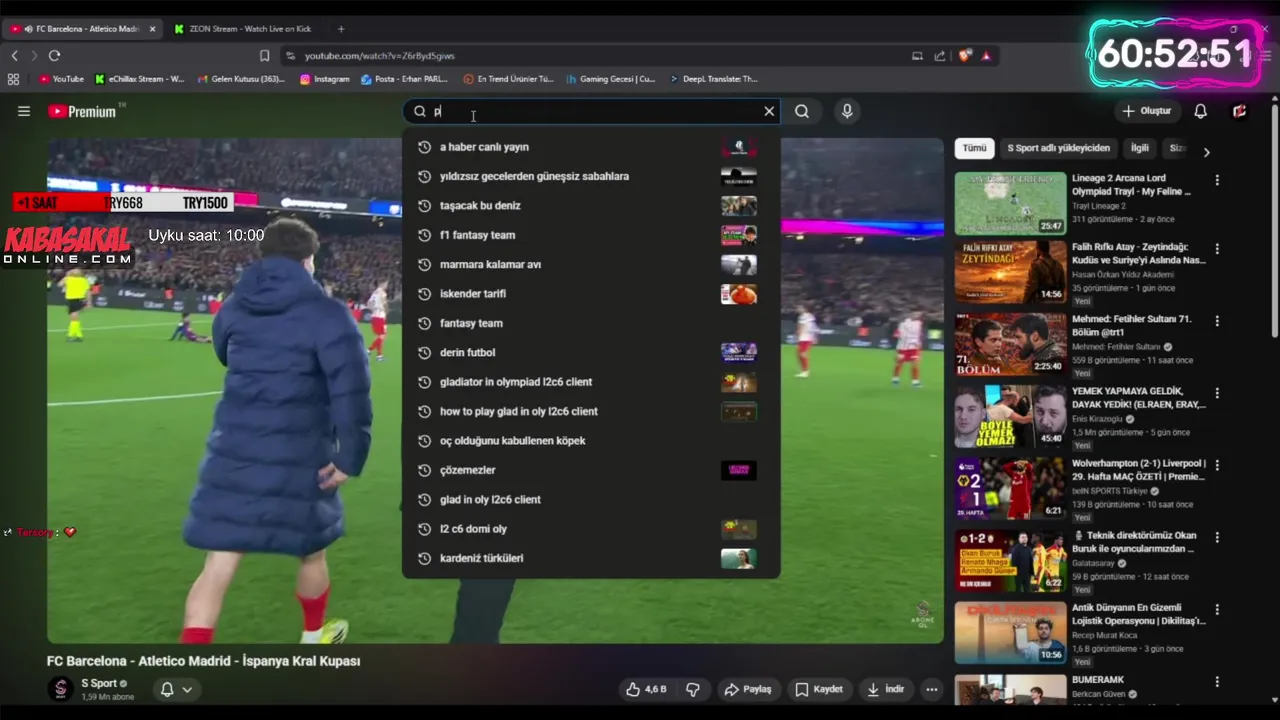Open DeepL Translate bookmark
This screenshot has height=720, width=1280.
click(x=714, y=79)
